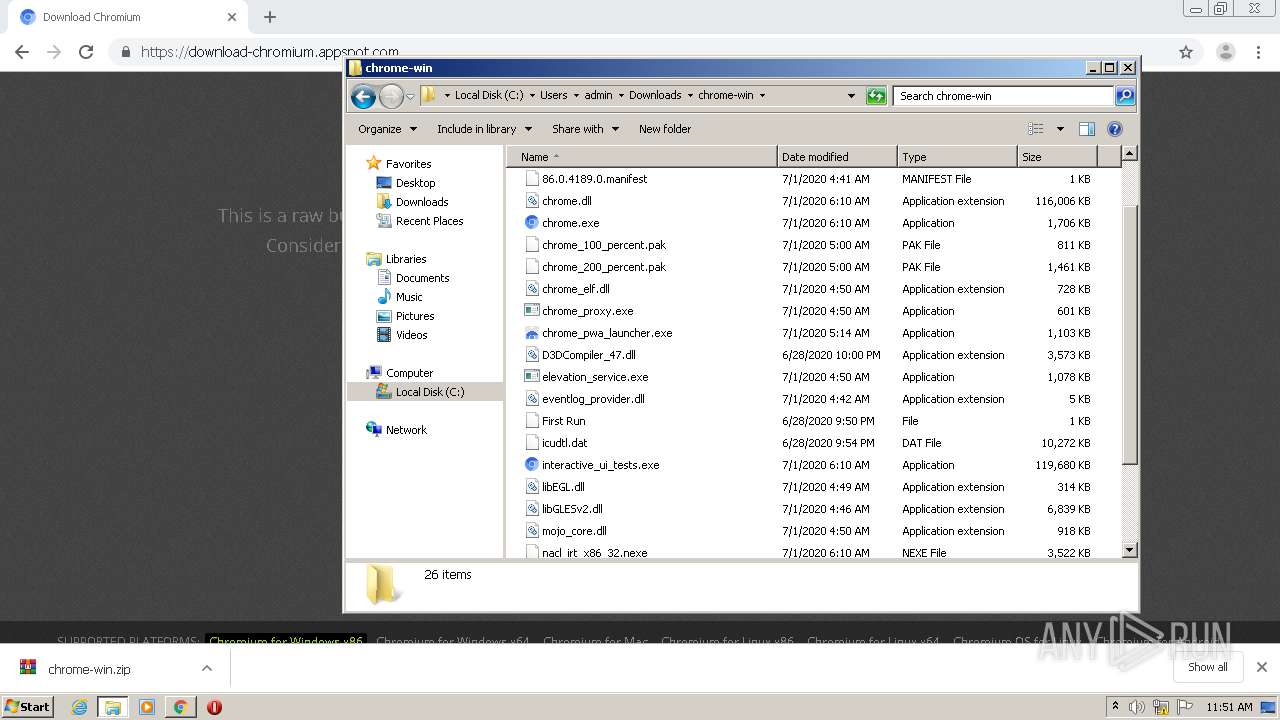Select the chrome_proxy.exe file icon
1280x720 pixels.
532,311
